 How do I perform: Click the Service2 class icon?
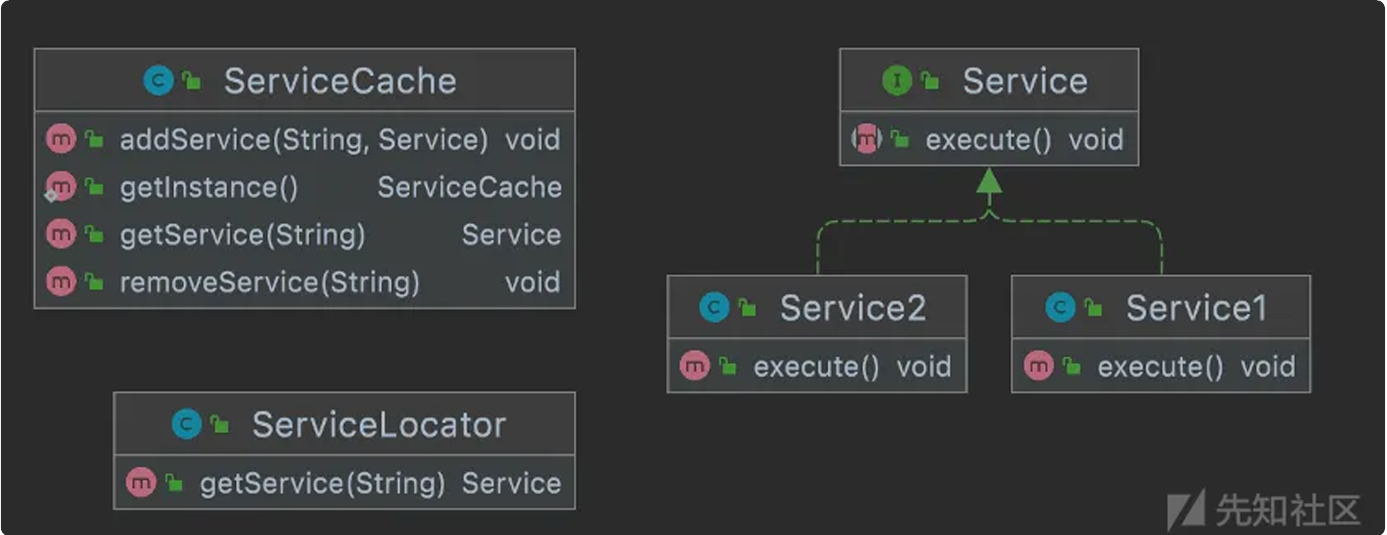[714, 308]
